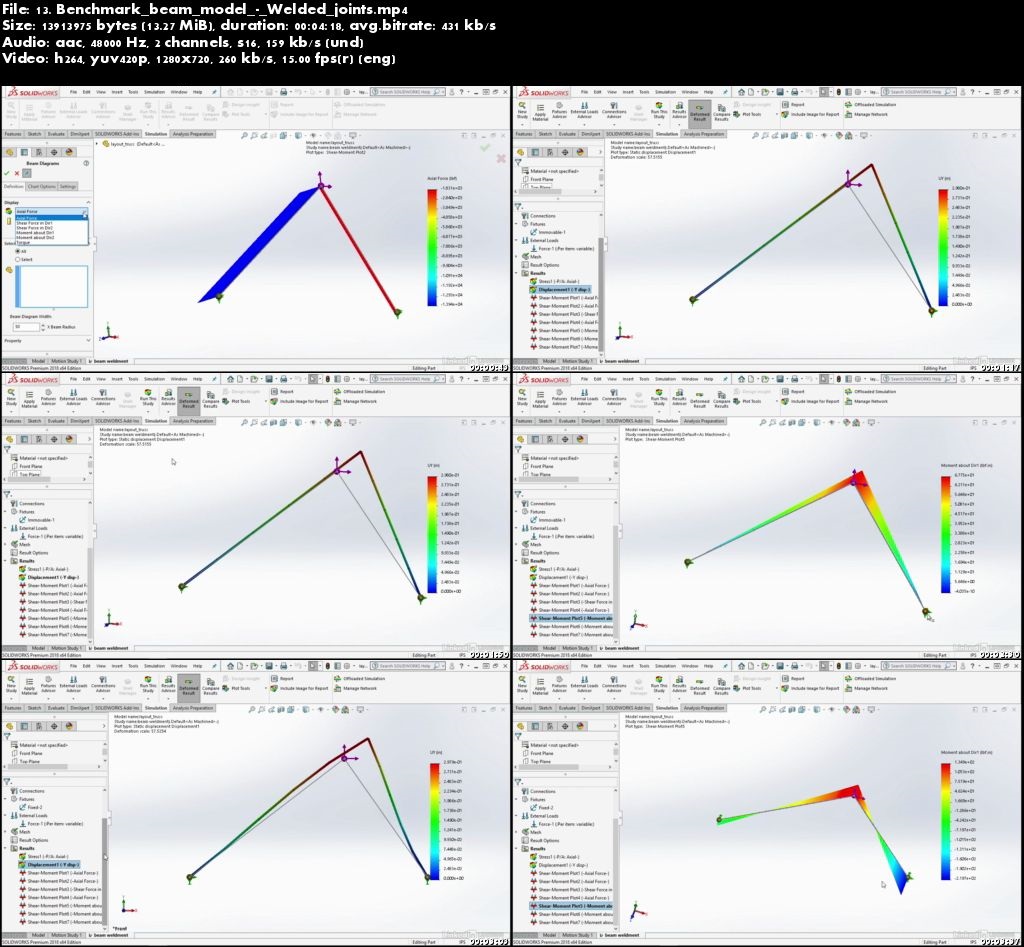Click Offloaded Simulation, top-right frame
Image resolution: width=1024 pixels, height=947 pixels.
pos(871,104)
